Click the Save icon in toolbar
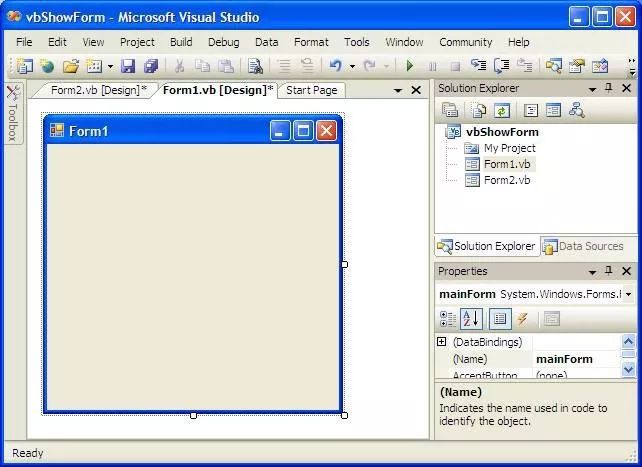The width and height of the screenshot is (642, 467). point(128,66)
